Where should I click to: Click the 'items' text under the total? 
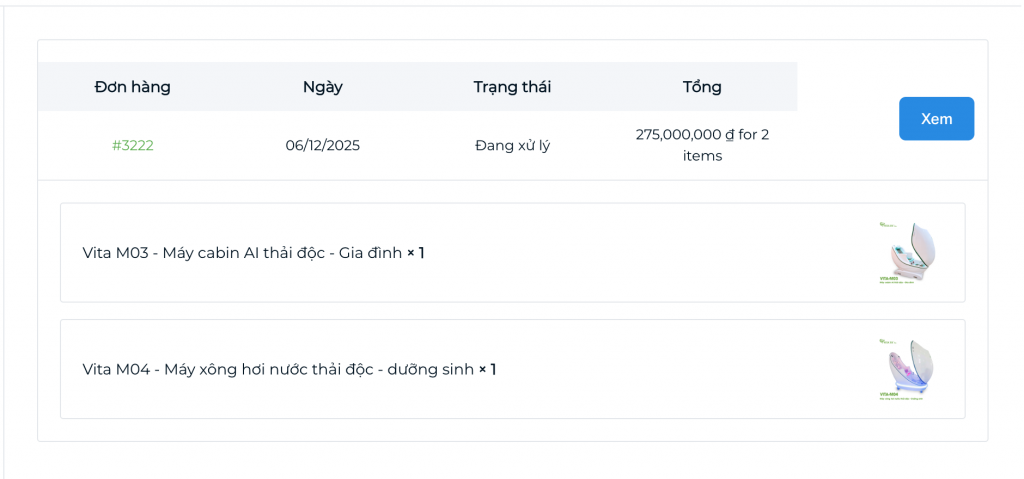(702, 156)
